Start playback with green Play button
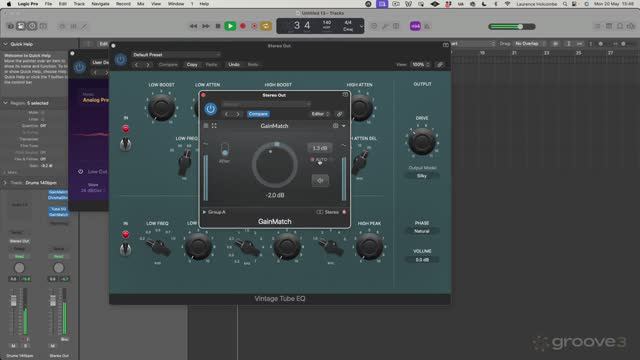The height and width of the screenshot is (360, 640). (x=230, y=26)
